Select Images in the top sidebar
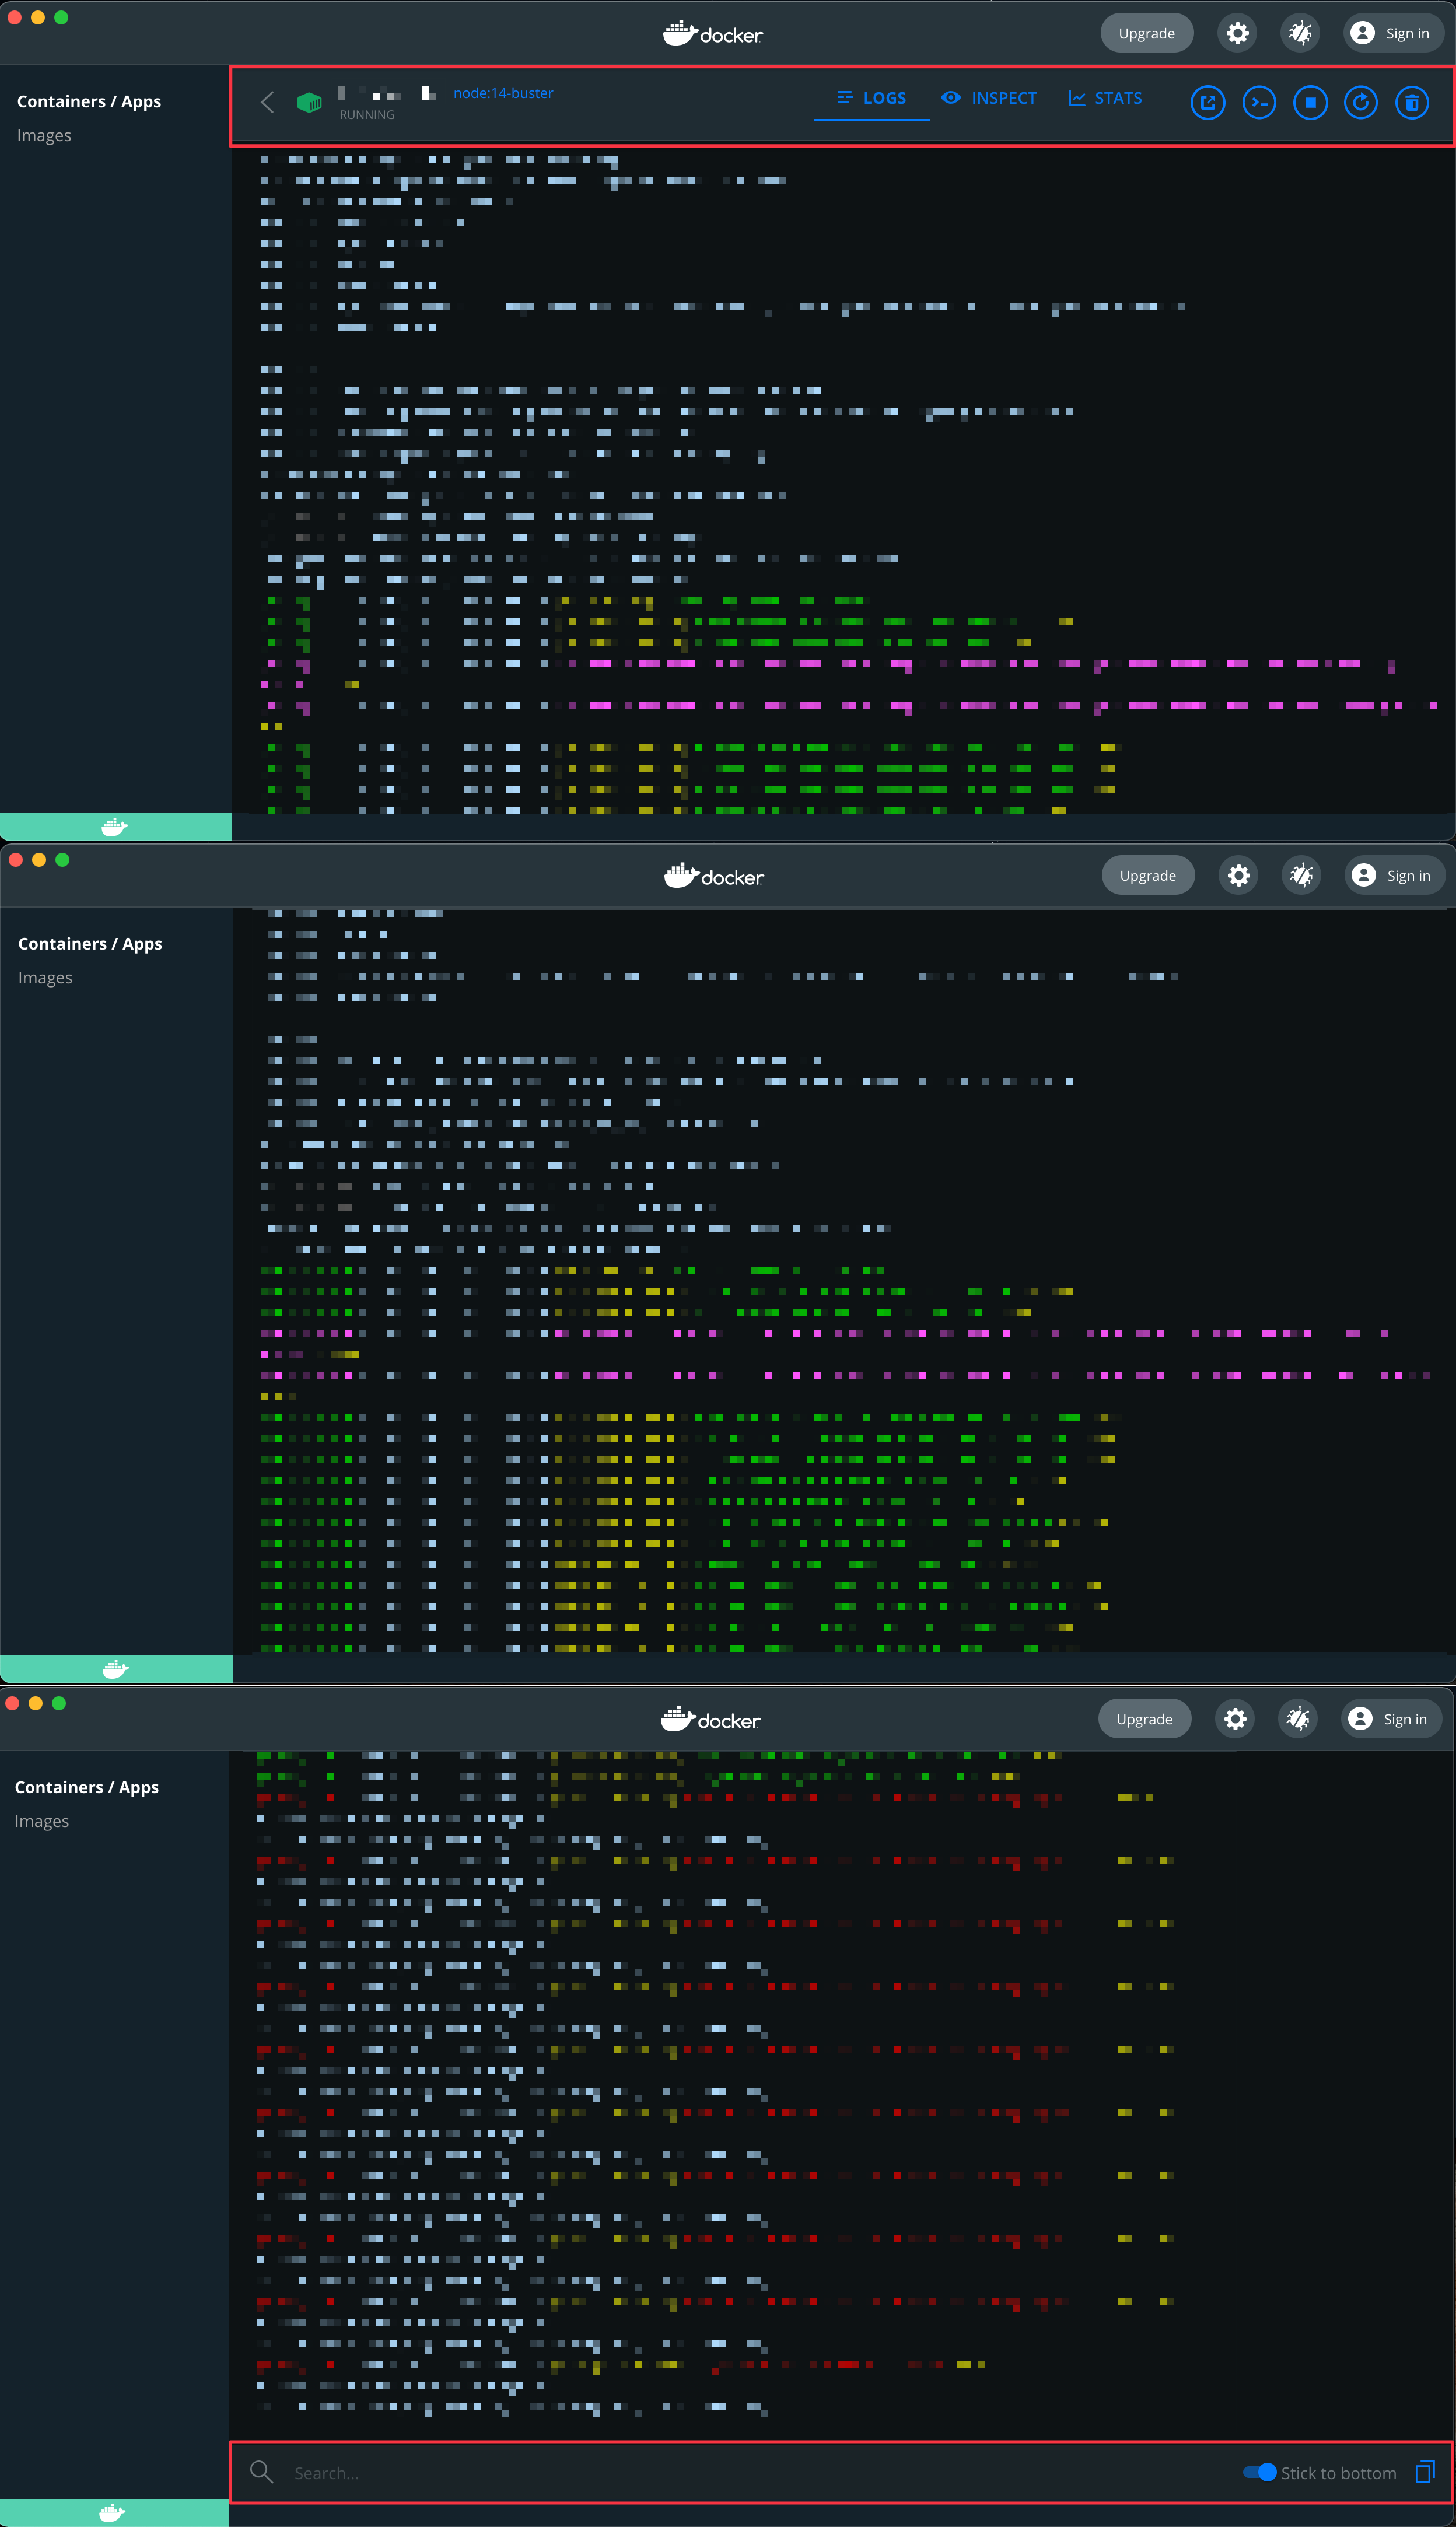 [44, 135]
